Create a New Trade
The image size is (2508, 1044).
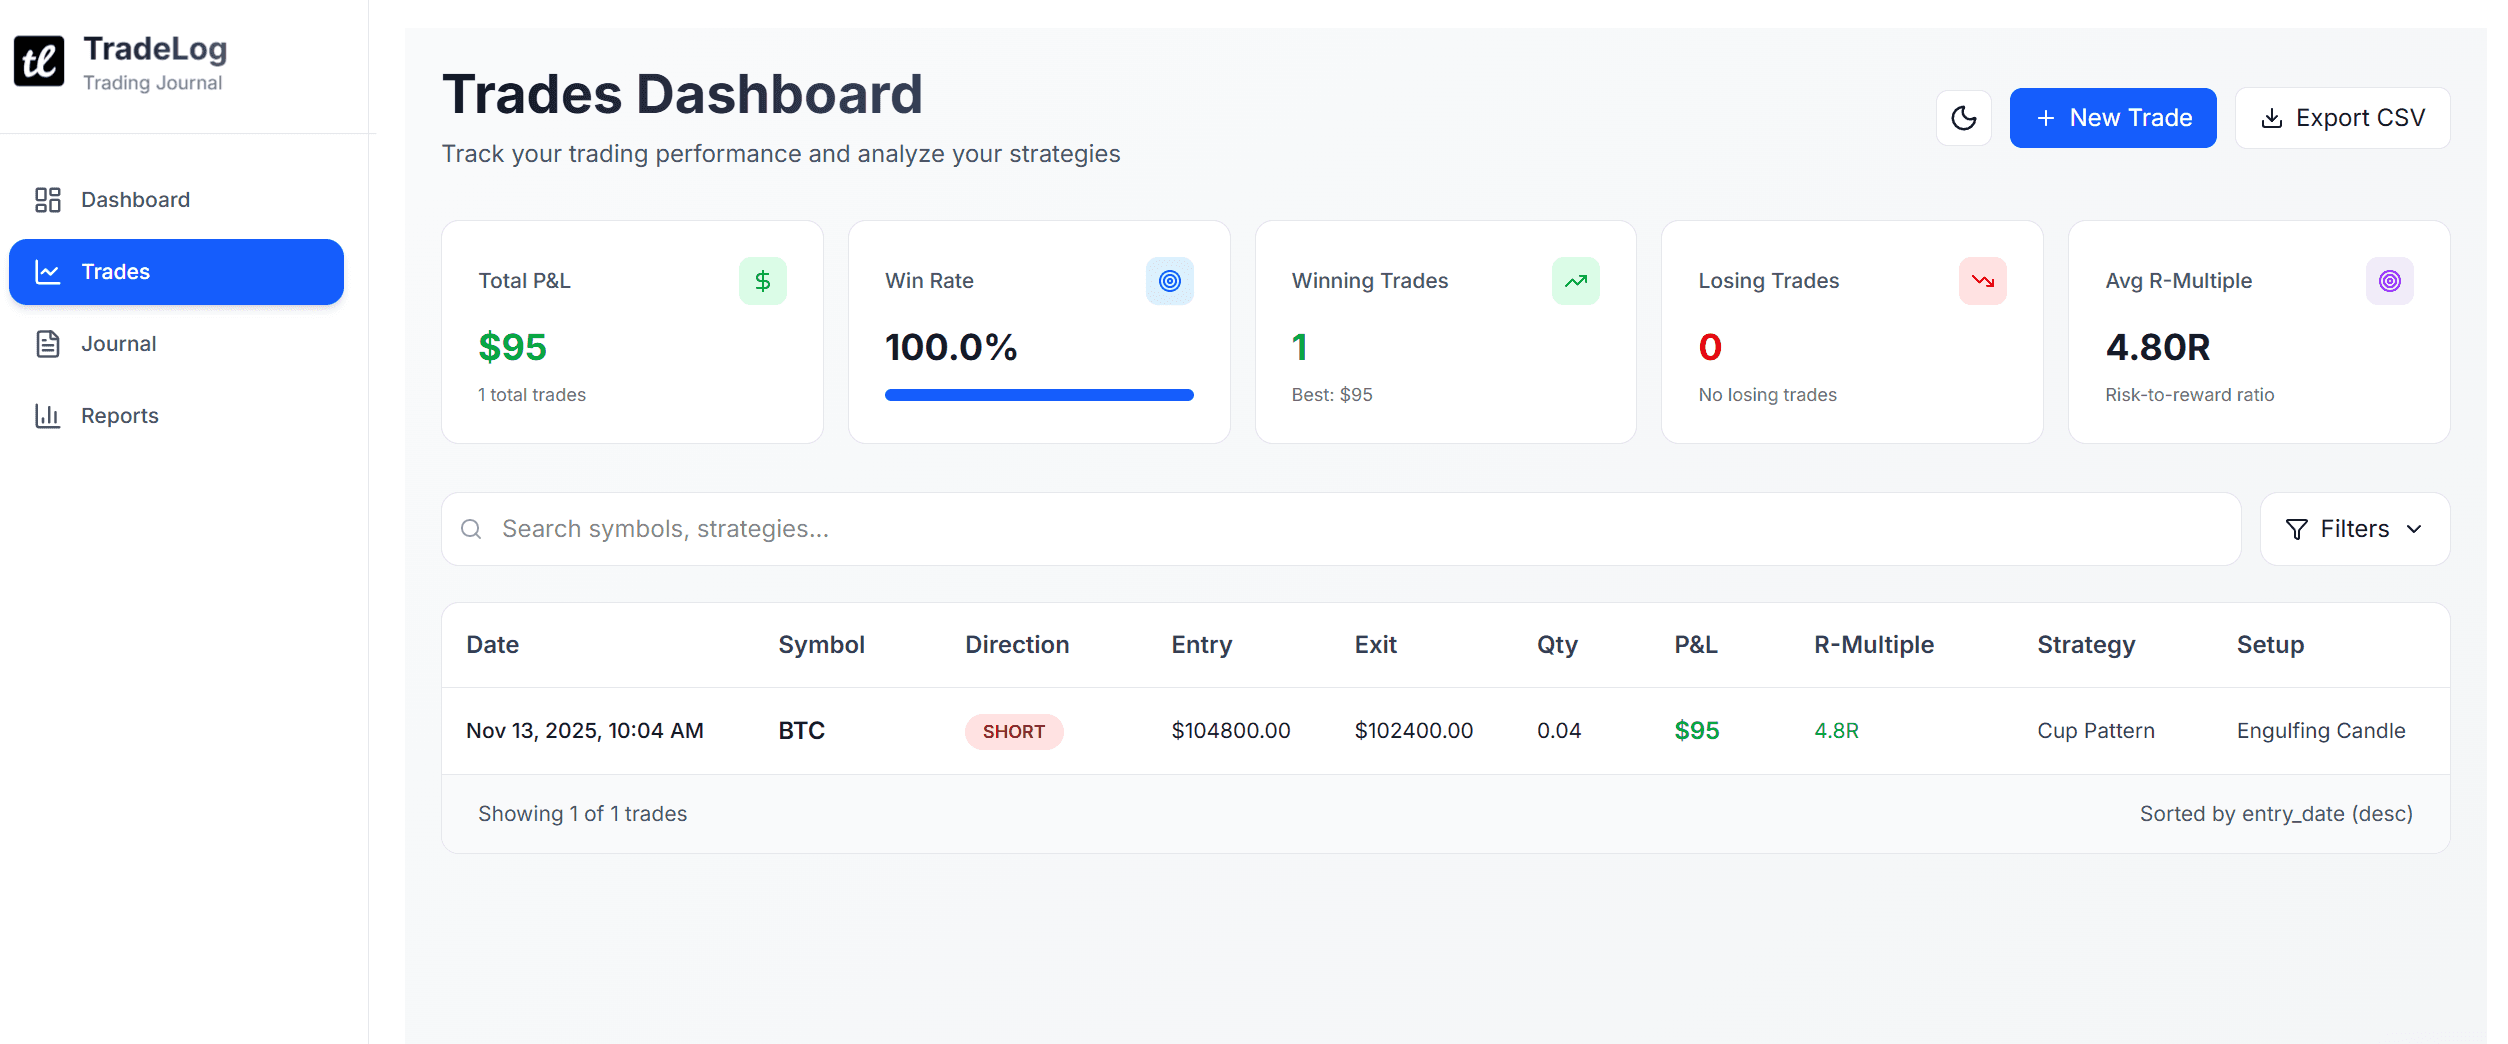tap(2112, 117)
